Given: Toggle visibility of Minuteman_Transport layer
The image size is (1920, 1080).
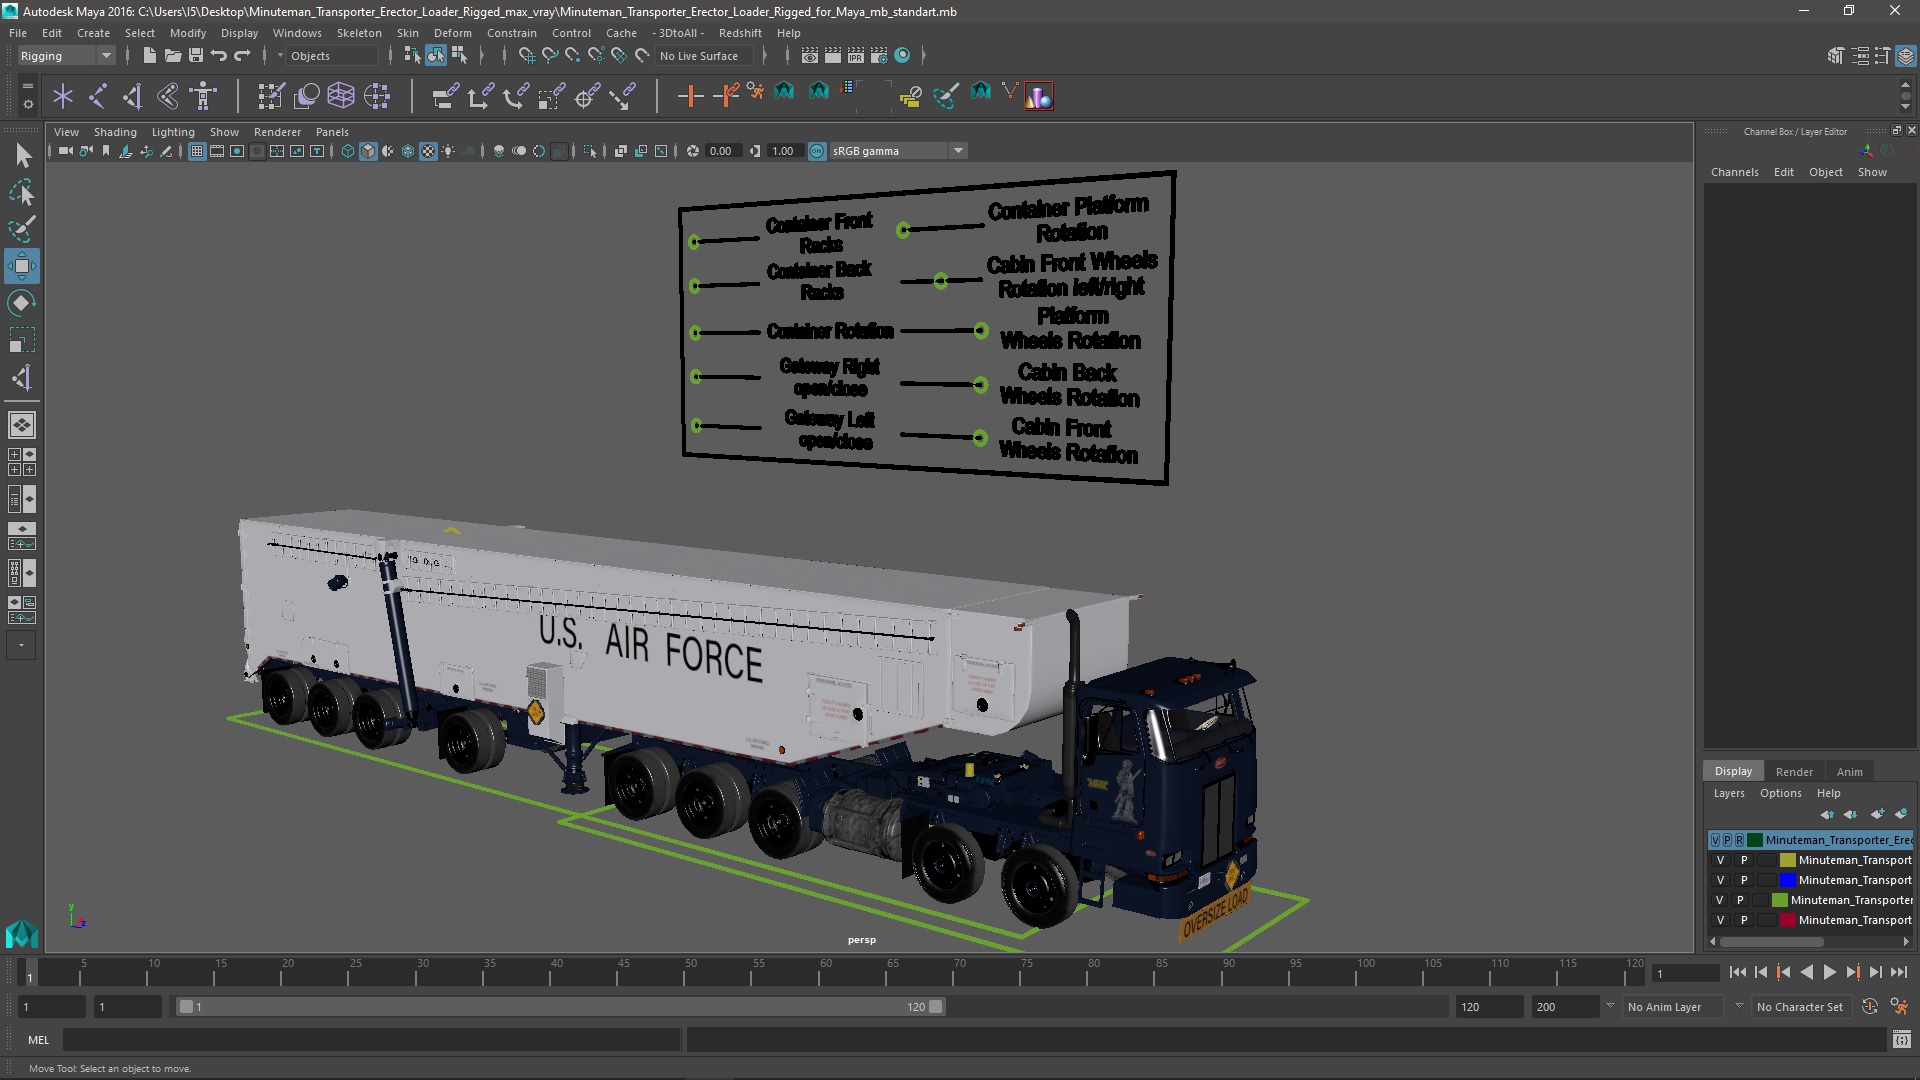Looking at the screenshot, I should [x=1720, y=860].
